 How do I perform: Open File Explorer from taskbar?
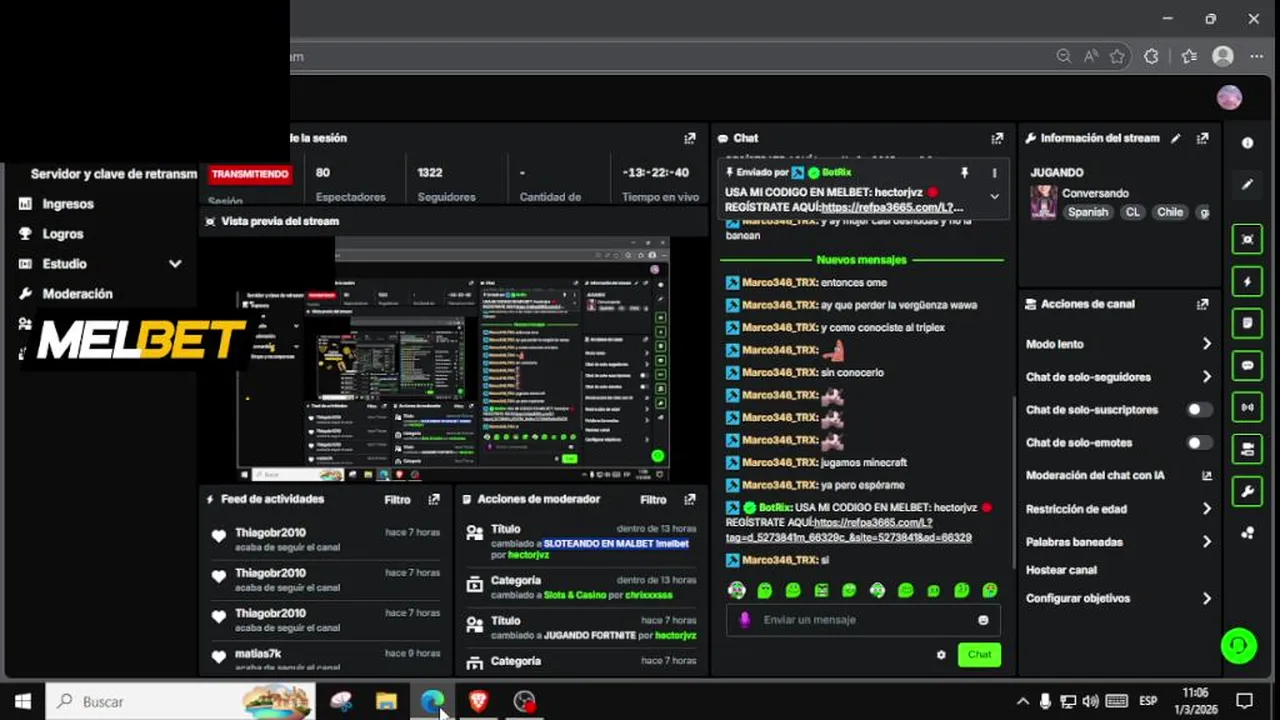[386, 702]
